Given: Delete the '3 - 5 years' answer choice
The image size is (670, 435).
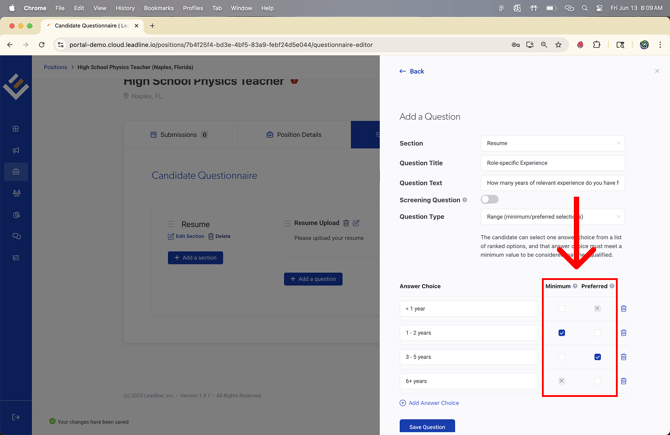Looking at the screenshot, I should tap(624, 357).
